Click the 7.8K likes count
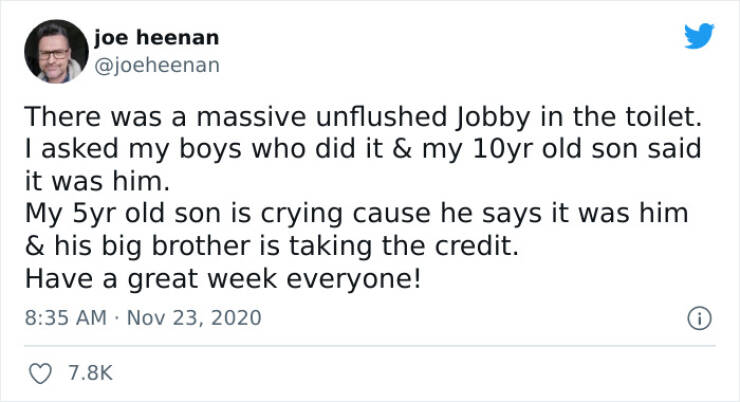The height and width of the screenshot is (402, 740). 90,373
